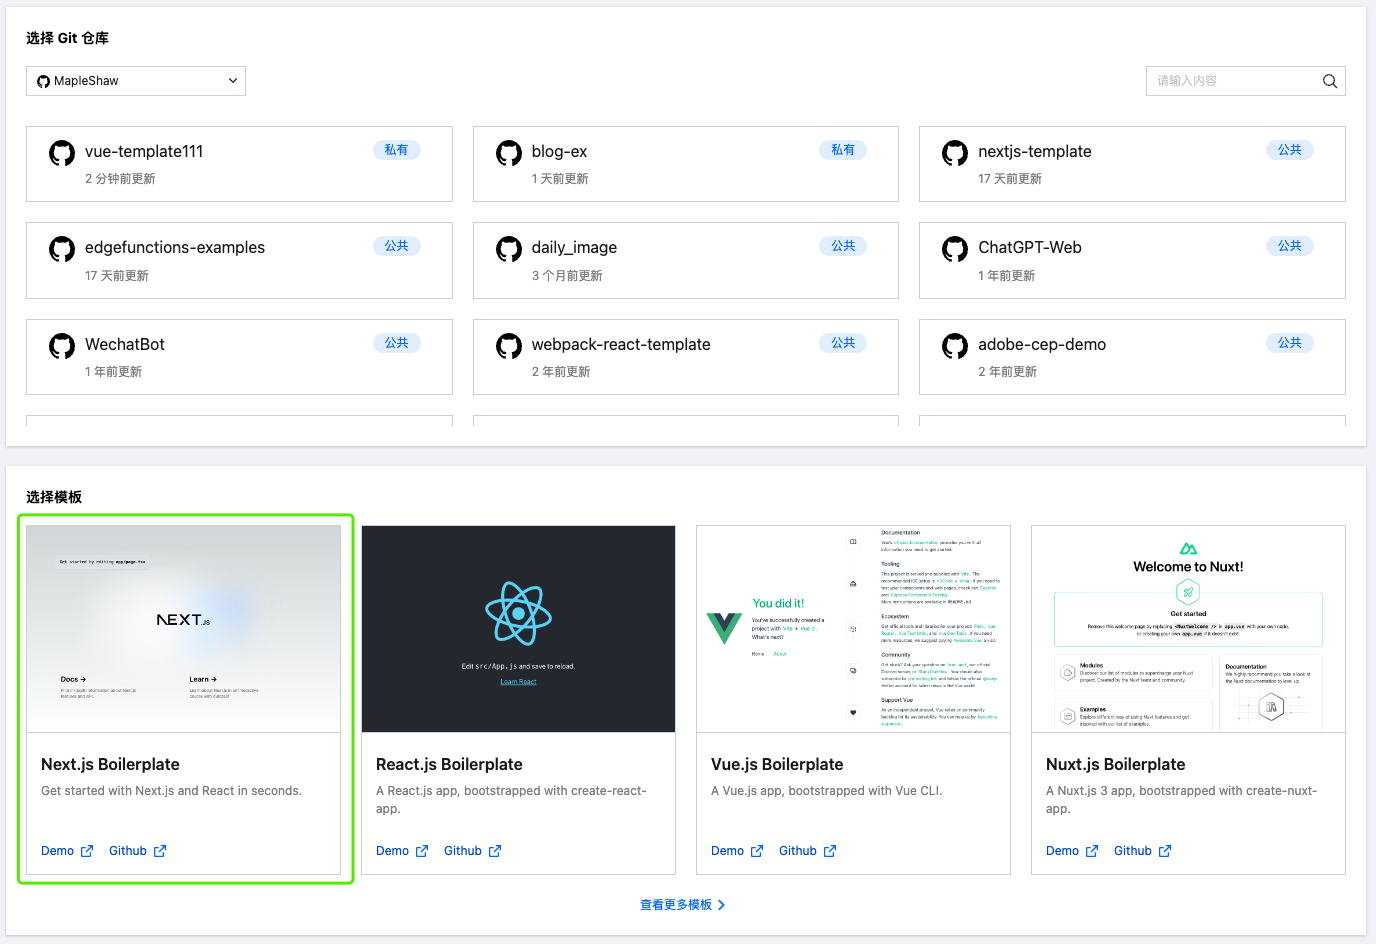Screen dimensions: 1376x944
Task: Click the React.js Boilerplate preview thumbnail
Action: (518, 629)
